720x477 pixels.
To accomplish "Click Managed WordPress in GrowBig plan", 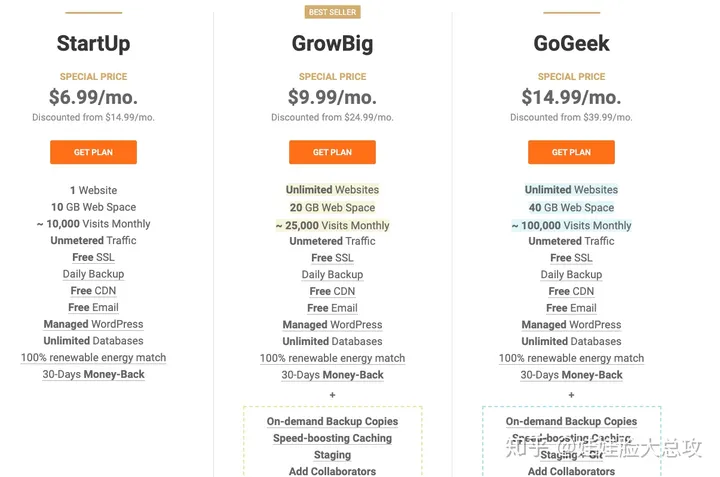I will click(x=332, y=325).
